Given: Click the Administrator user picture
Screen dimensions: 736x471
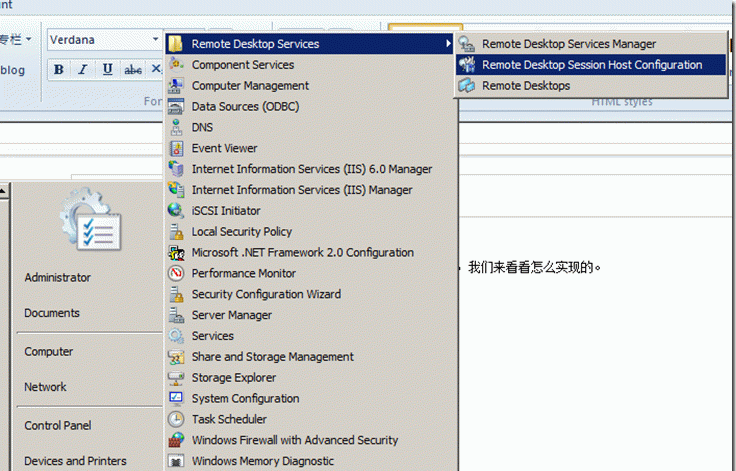Looking at the screenshot, I should coord(91,219).
